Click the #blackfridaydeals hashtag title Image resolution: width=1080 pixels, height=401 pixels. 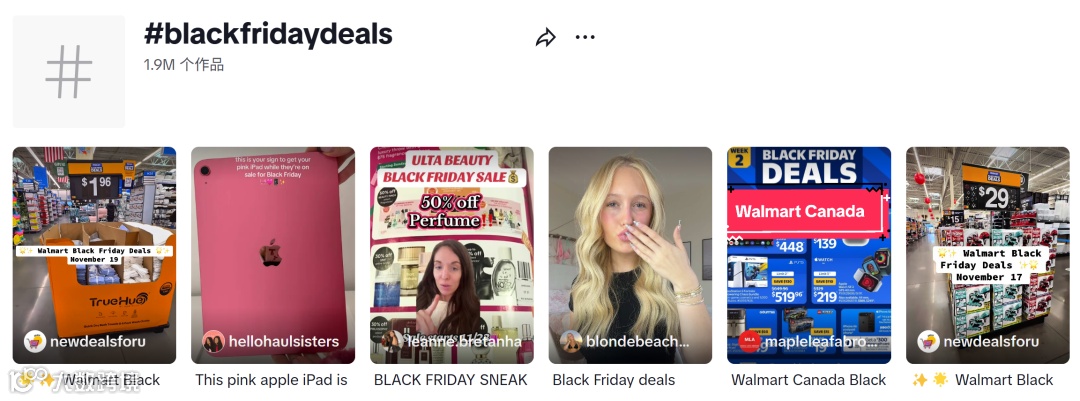point(268,33)
